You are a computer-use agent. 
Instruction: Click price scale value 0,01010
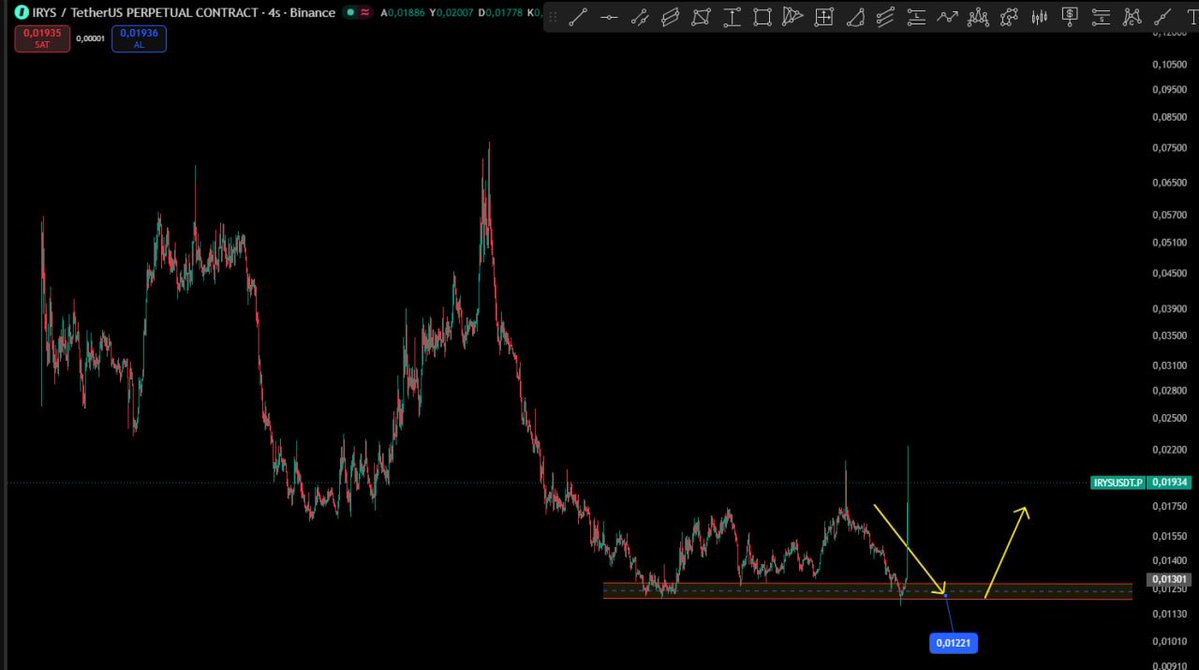[x=1169, y=642]
